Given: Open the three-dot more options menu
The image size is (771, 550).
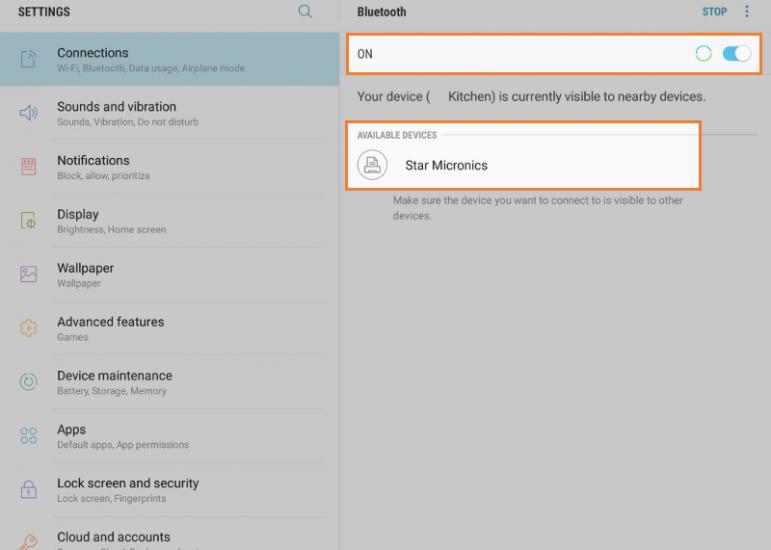Looking at the screenshot, I should [x=746, y=12].
